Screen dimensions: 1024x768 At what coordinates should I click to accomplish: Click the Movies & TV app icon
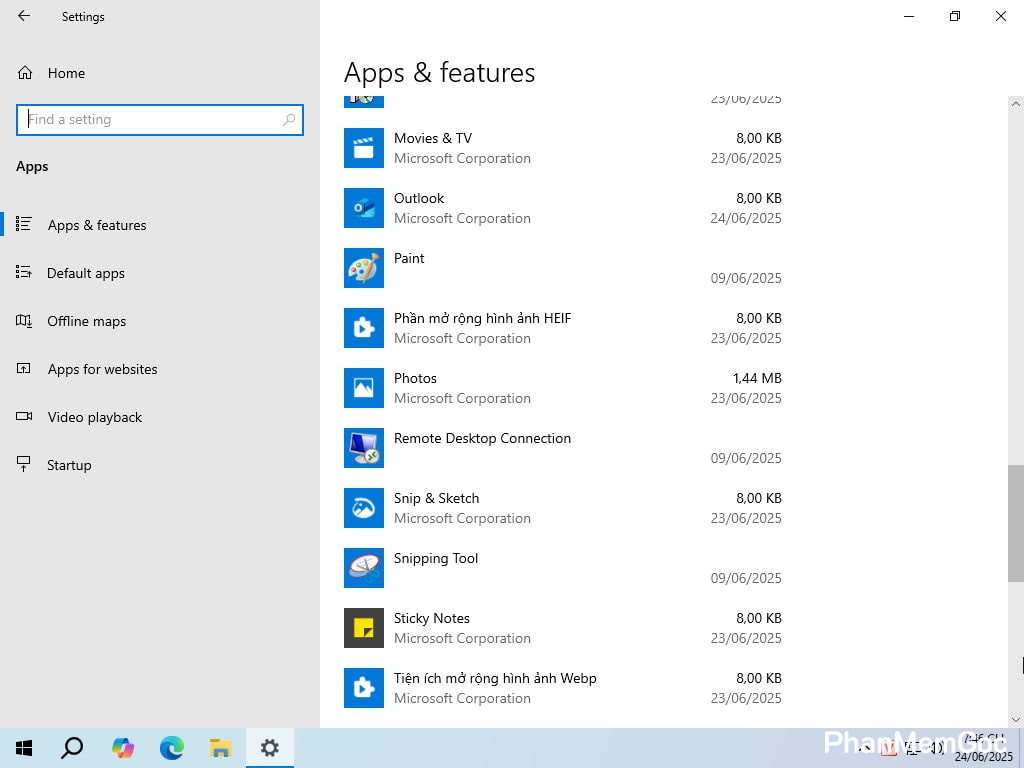click(x=364, y=148)
